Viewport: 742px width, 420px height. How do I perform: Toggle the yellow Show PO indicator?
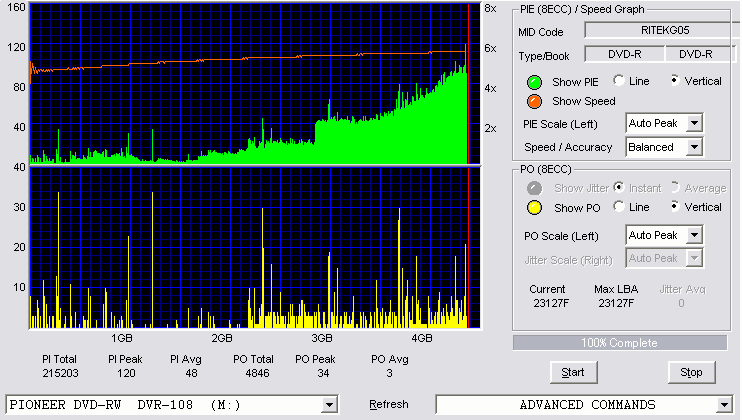click(x=534, y=208)
